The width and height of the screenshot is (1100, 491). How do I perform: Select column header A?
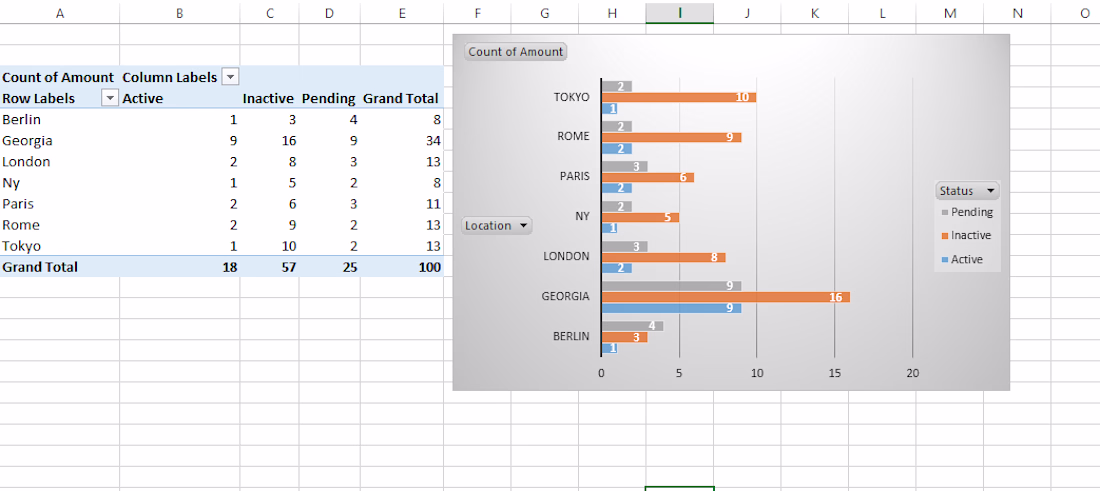tap(60, 13)
